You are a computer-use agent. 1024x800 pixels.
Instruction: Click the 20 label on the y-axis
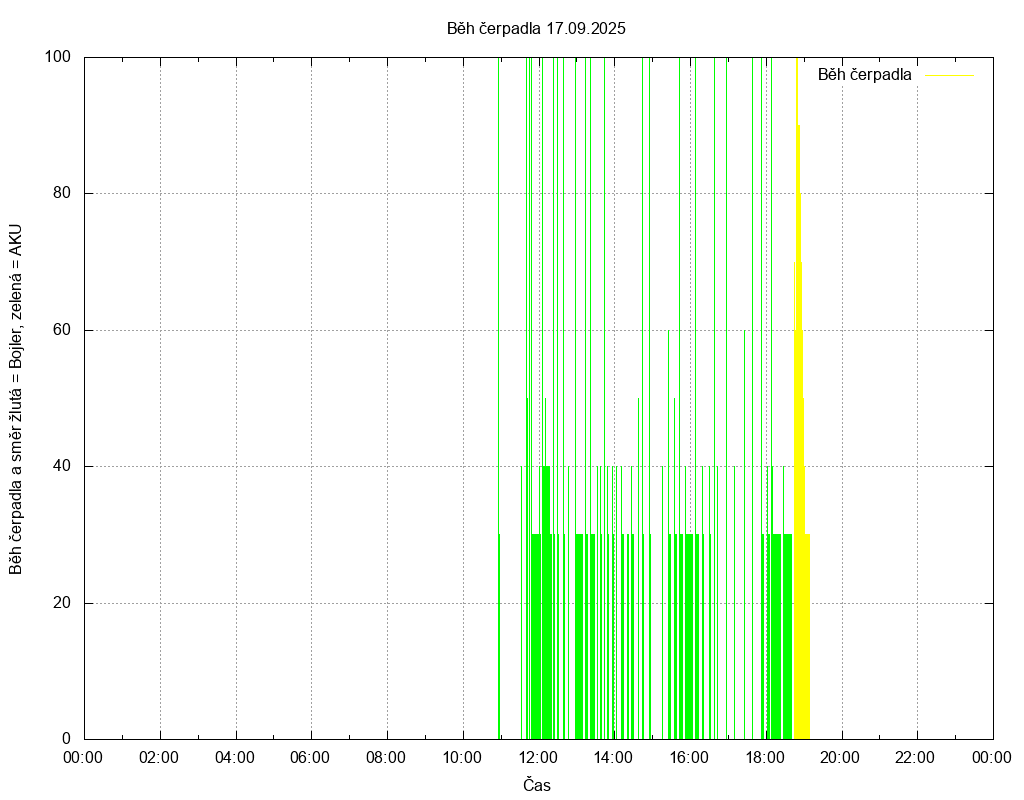point(62,603)
